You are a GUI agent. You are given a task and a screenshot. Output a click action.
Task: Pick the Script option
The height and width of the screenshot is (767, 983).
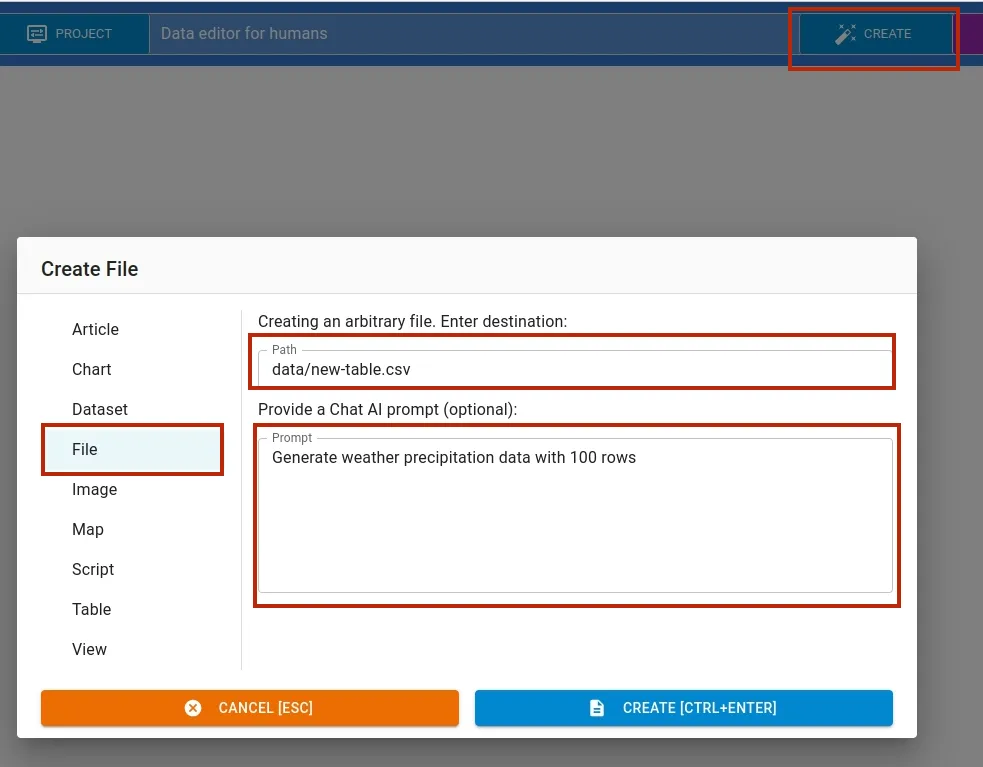[93, 570]
